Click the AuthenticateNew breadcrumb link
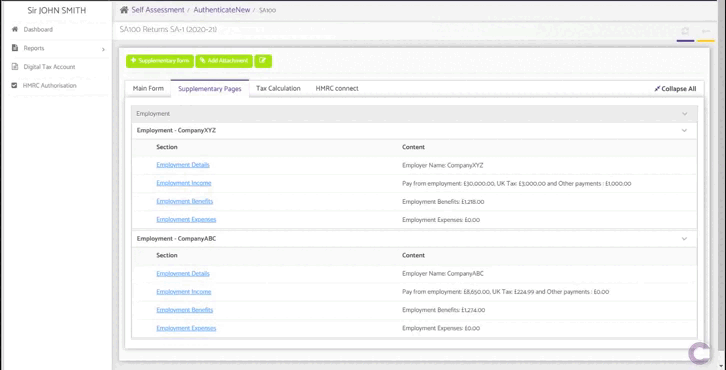Viewport: 726px width, 370px height. (222, 10)
